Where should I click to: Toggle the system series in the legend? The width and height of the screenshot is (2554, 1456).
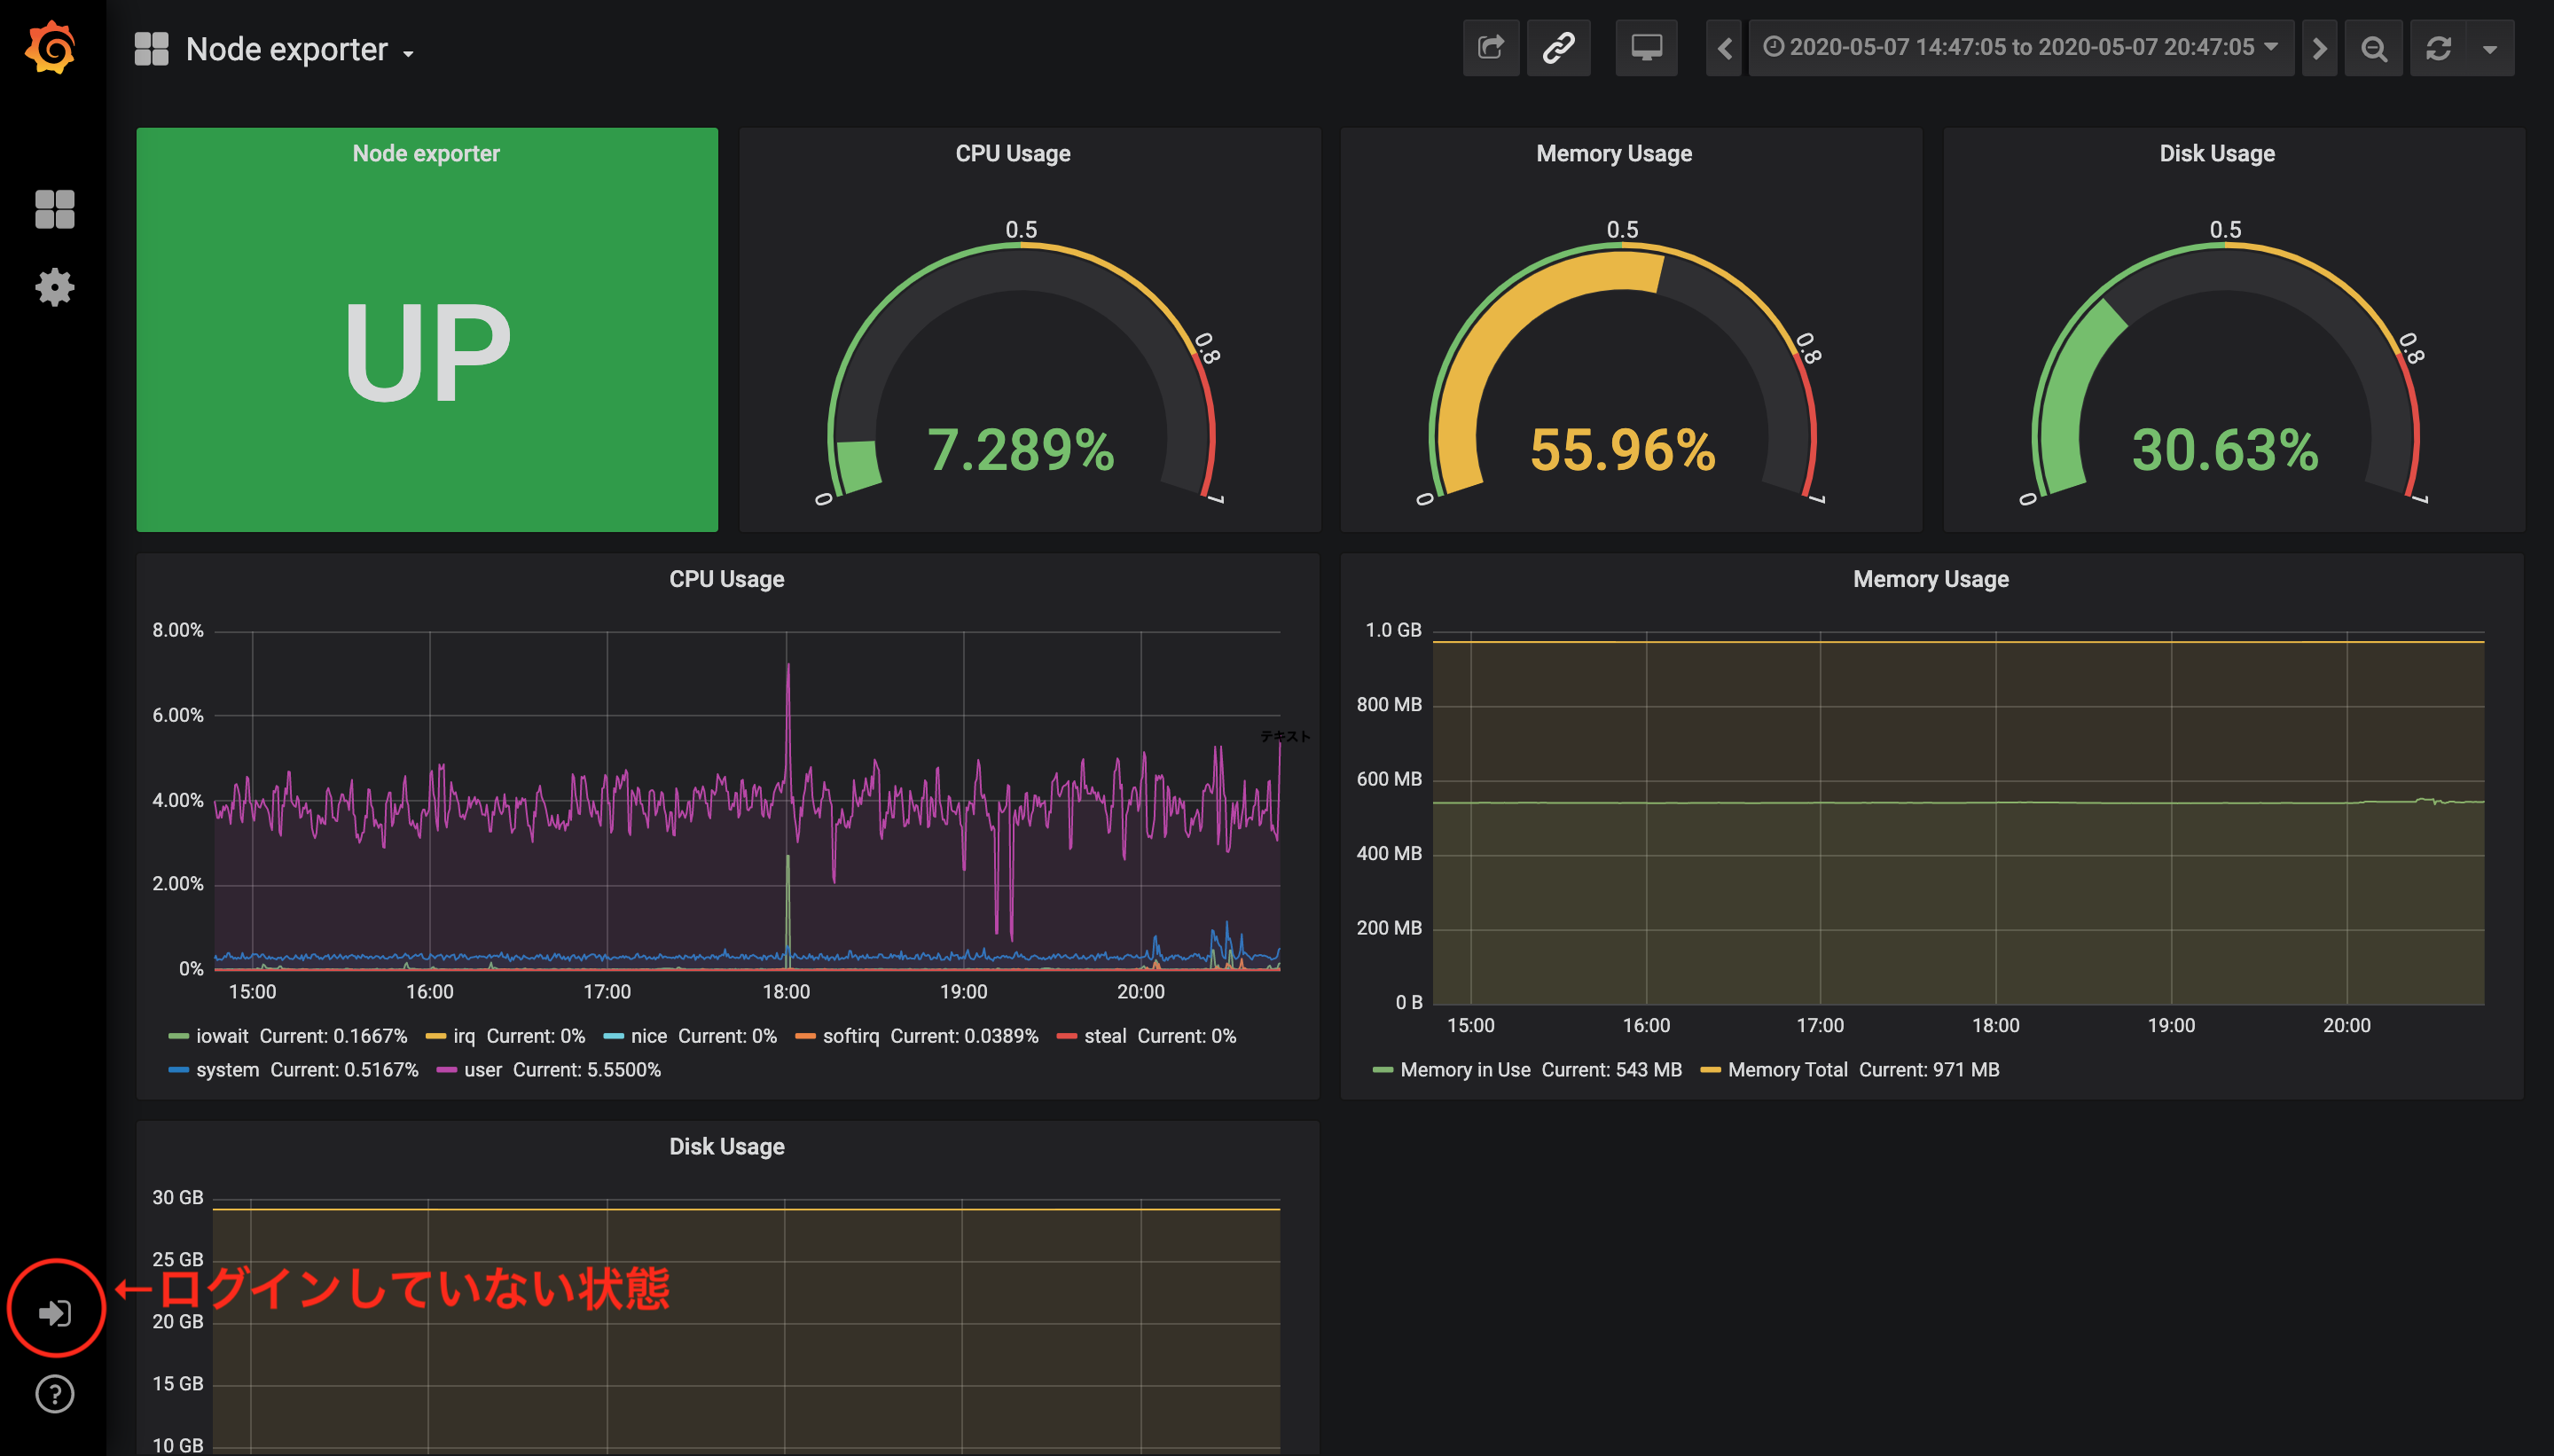pos(228,1070)
